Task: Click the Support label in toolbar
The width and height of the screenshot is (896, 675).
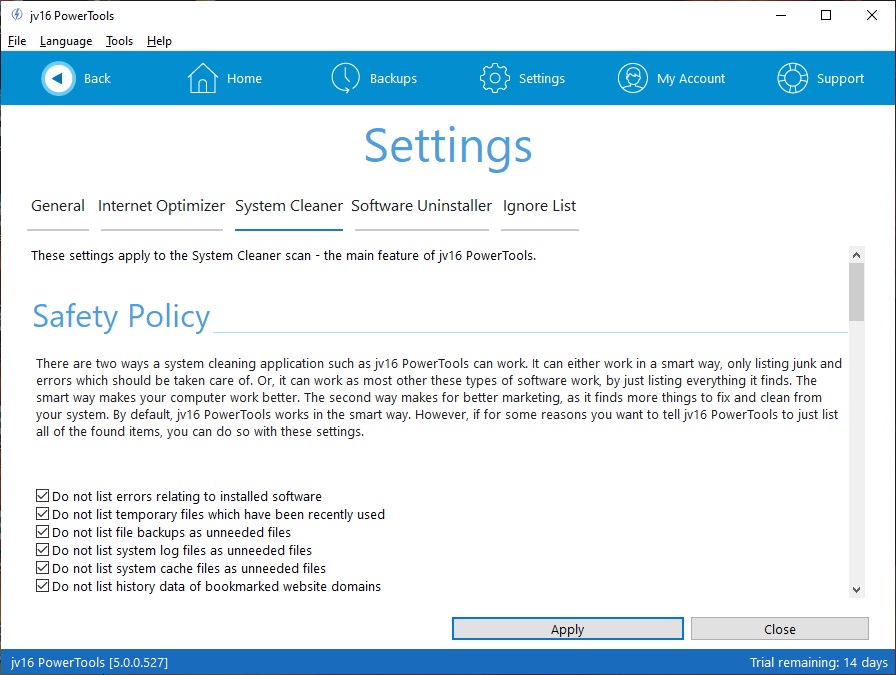Action: (840, 79)
